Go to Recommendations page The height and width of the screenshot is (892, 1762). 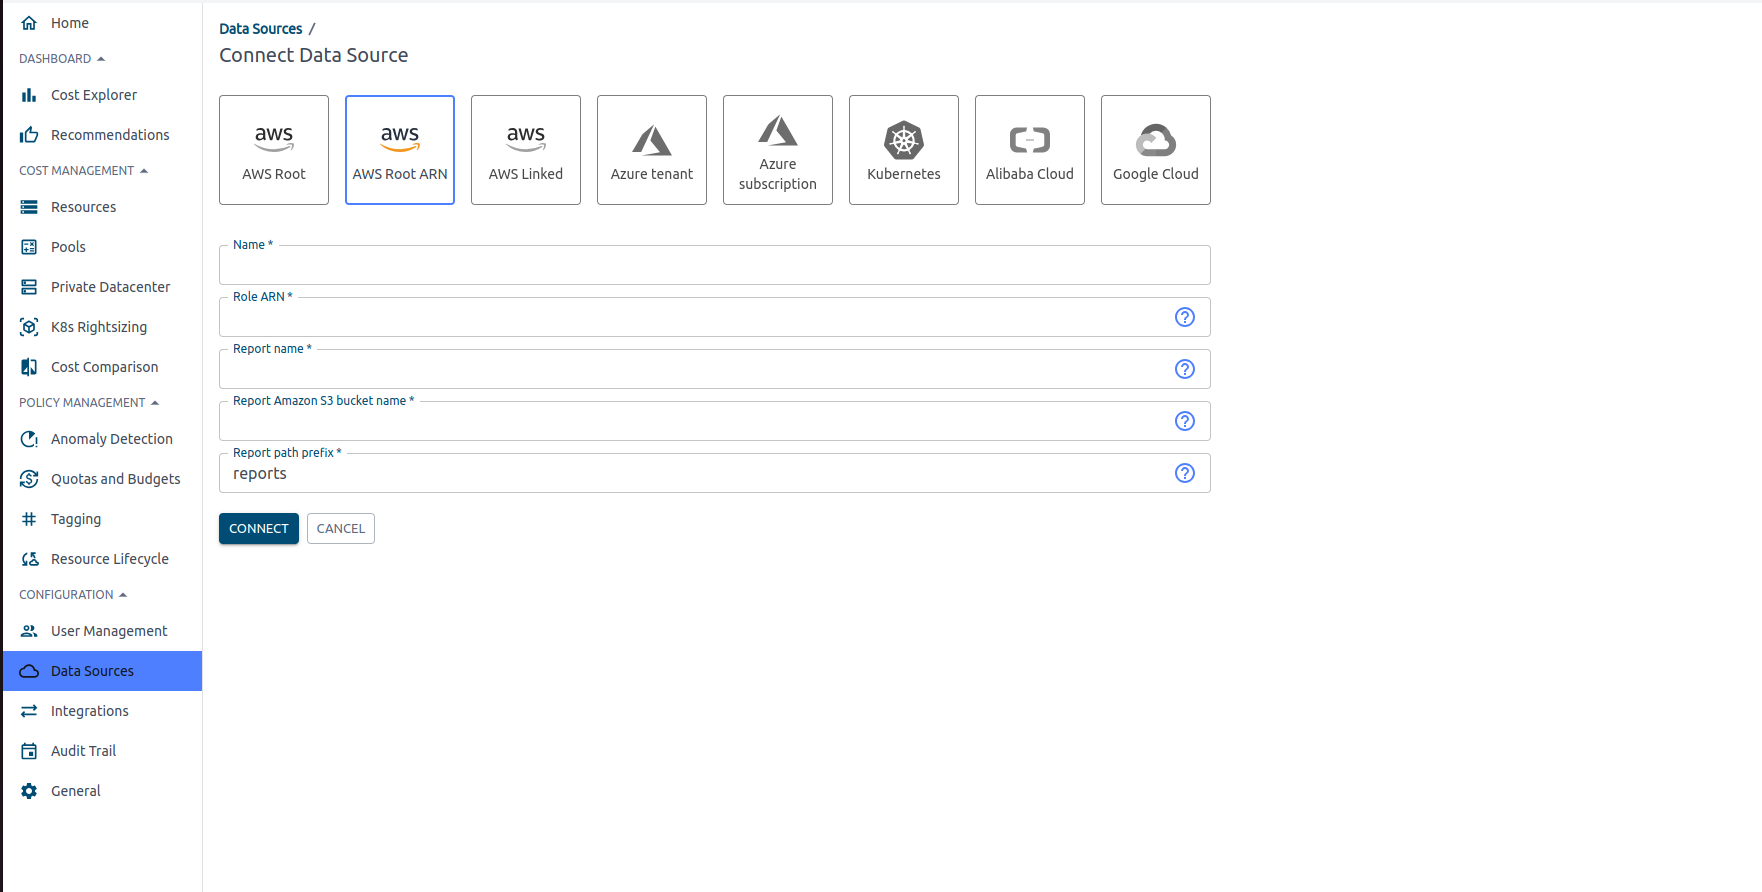click(x=102, y=135)
